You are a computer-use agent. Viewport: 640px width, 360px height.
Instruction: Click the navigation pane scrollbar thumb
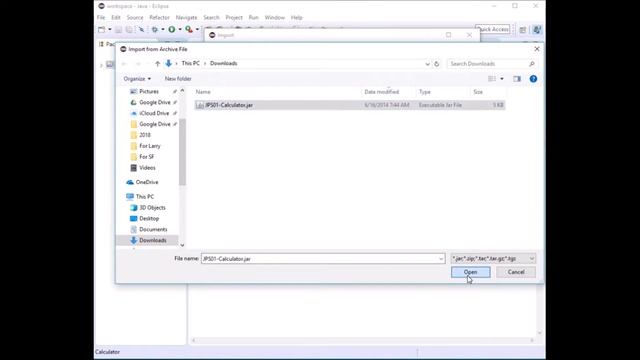[x=182, y=151]
